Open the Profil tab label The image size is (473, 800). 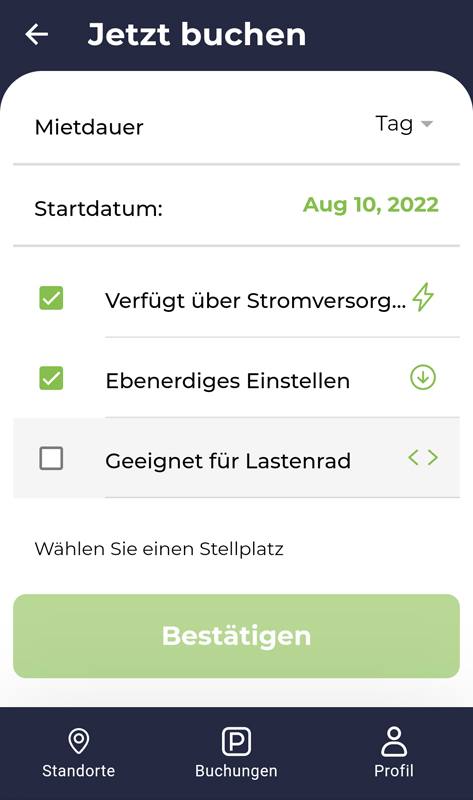tap(394, 770)
